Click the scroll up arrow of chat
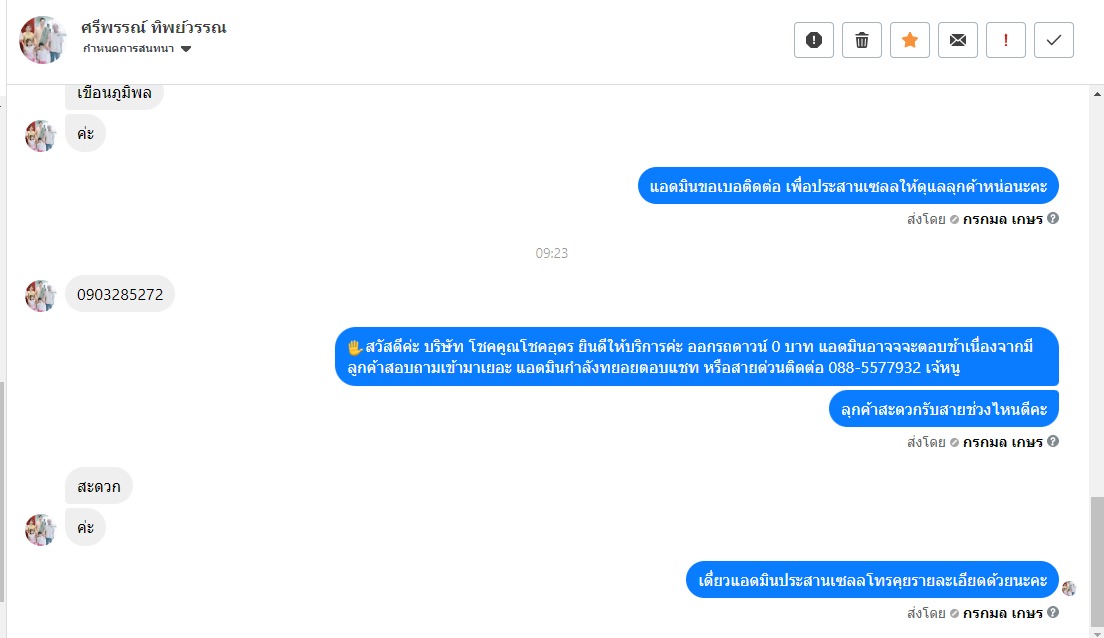The width and height of the screenshot is (1104, 638). [x=1097, y=94]
